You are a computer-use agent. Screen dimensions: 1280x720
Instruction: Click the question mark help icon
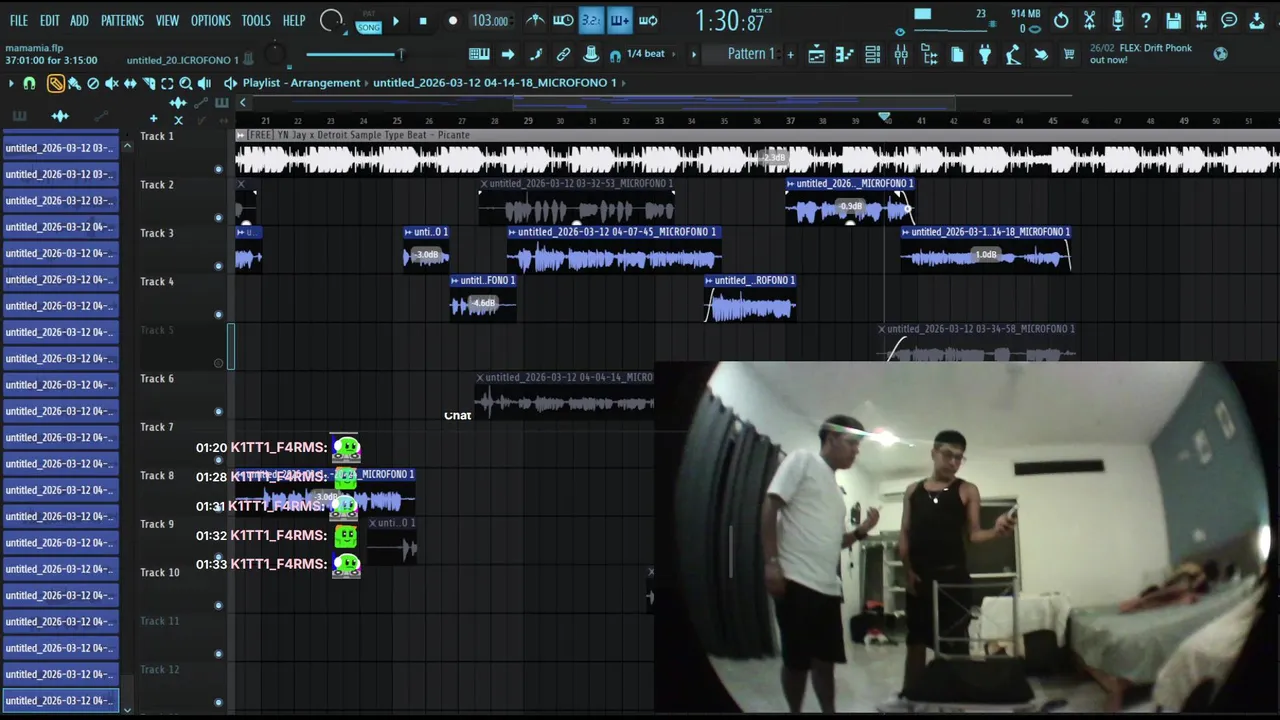coord(1146,21)
